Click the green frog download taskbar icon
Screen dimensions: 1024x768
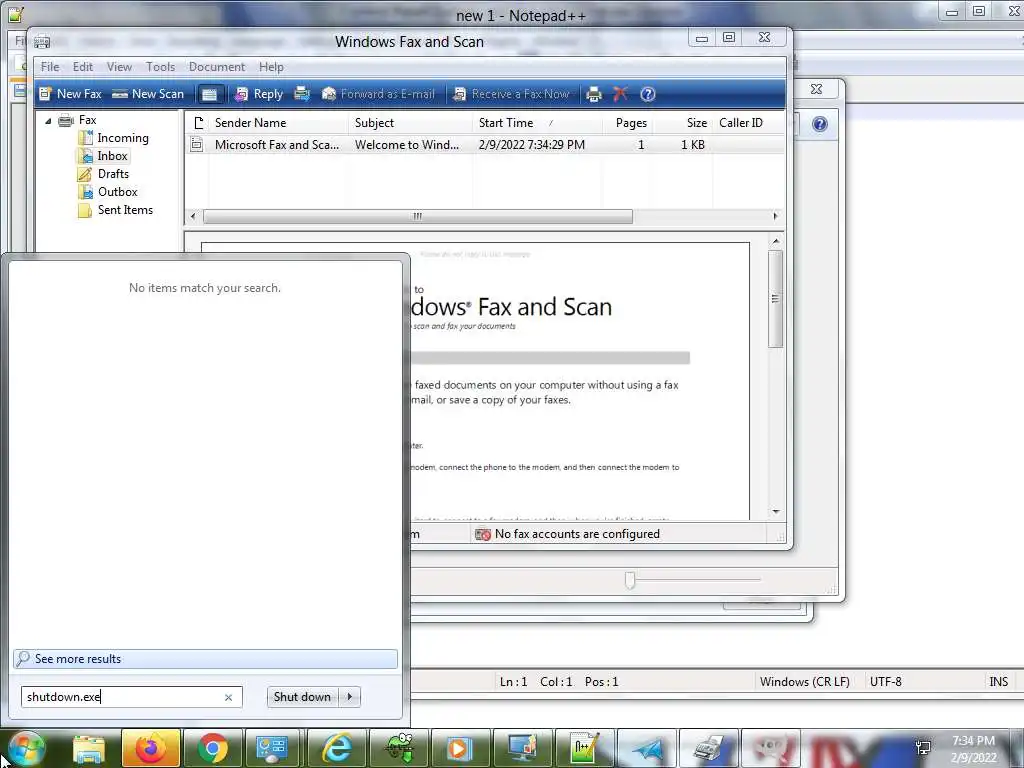tap(398, 749)
